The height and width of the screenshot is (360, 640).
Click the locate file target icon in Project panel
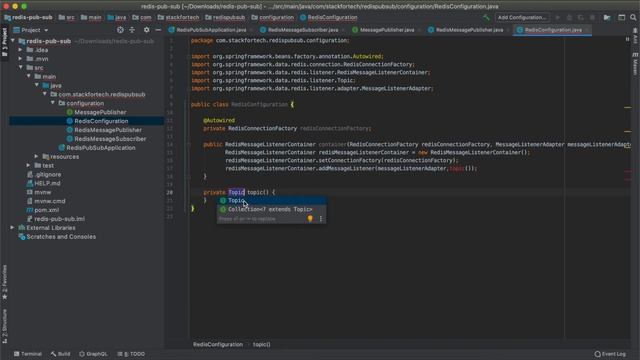[120, 30]
